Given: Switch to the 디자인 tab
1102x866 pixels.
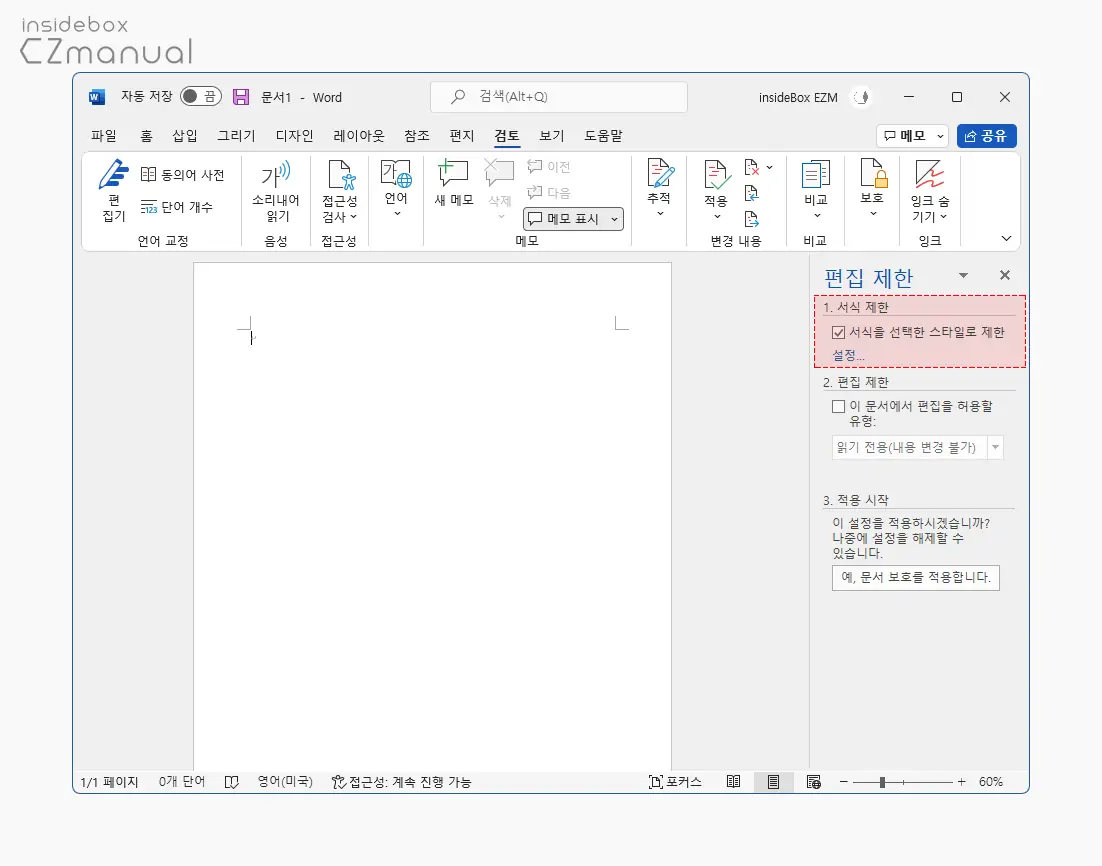Looking at the screenshot, I should click(x=294, y=136).
